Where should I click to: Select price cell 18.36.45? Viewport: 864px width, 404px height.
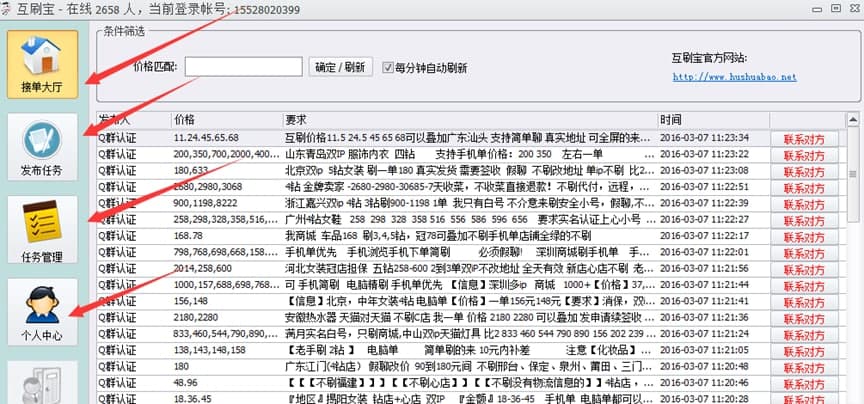[x=192, y=398]
